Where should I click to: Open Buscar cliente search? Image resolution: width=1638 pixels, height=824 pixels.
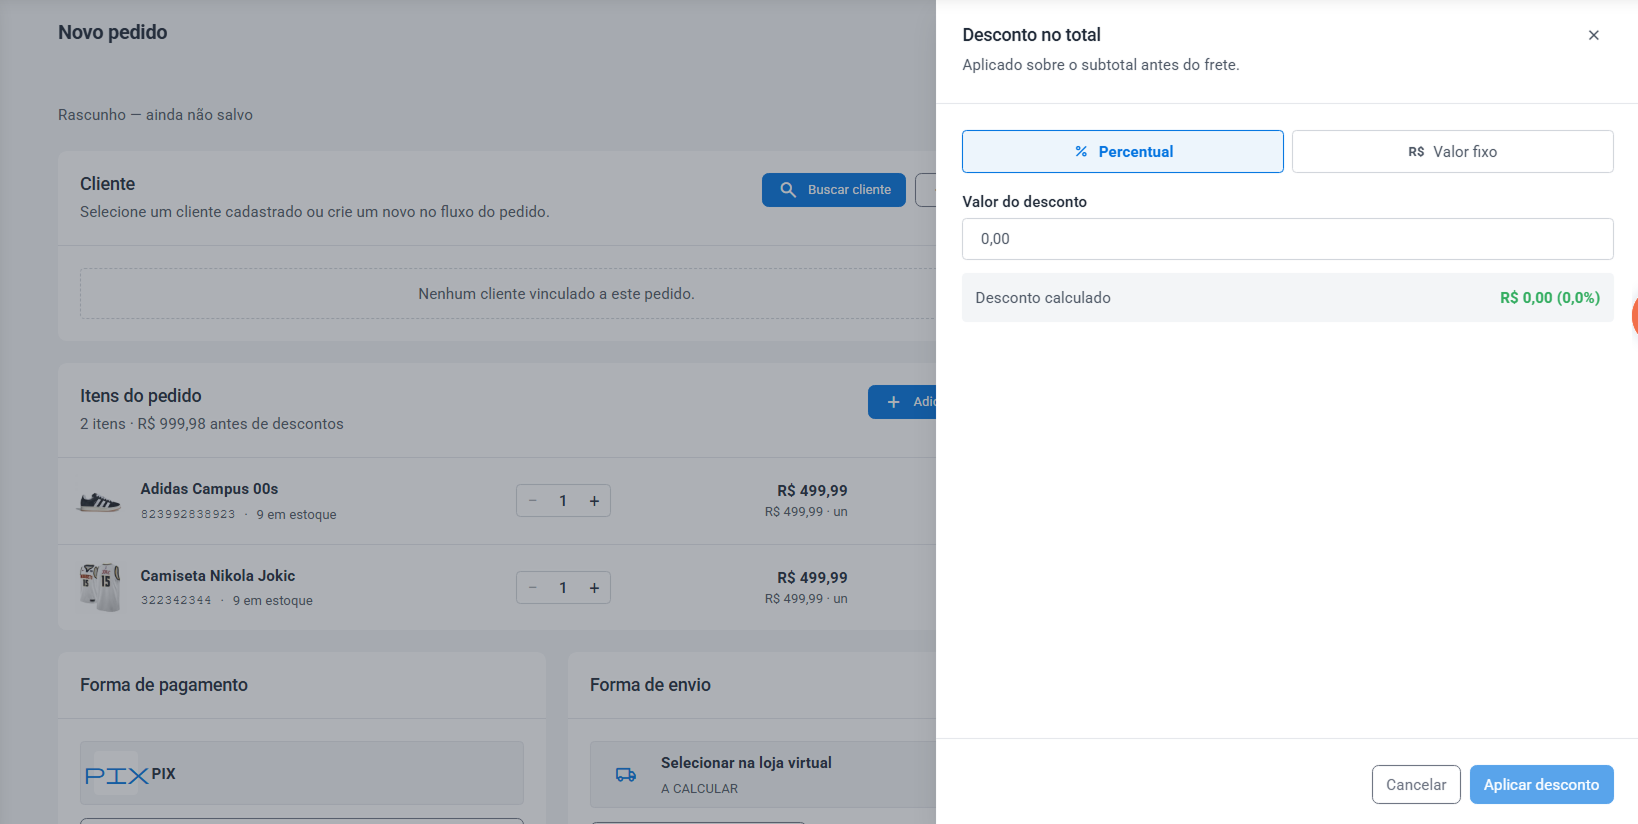point(834,190)
